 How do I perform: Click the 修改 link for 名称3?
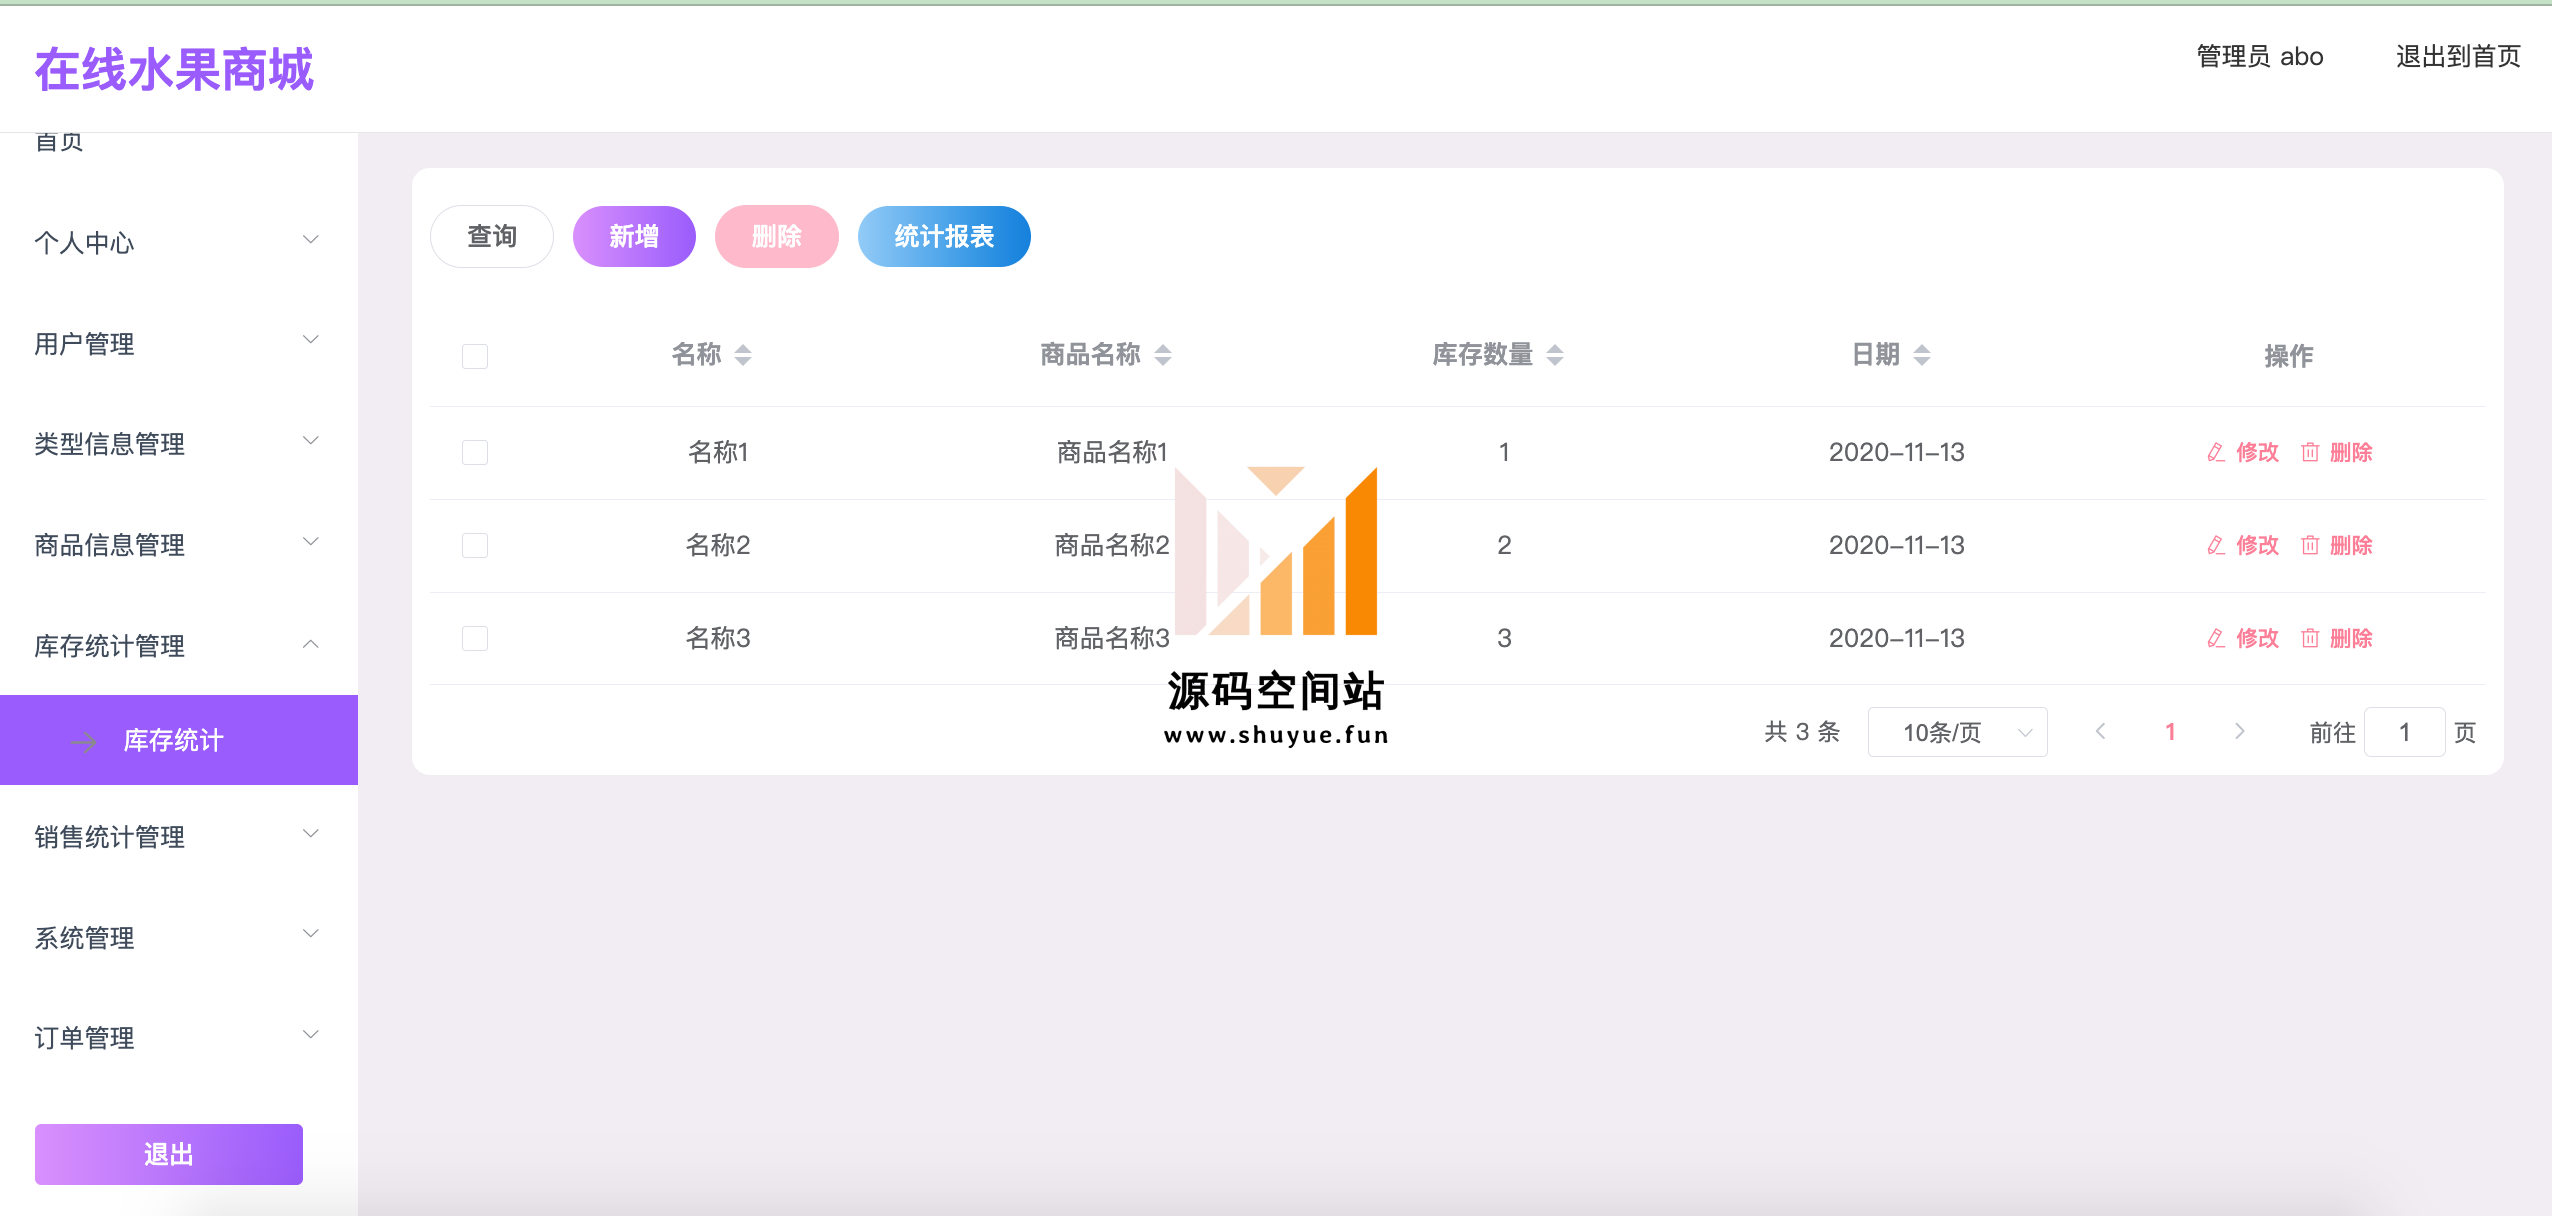pyautogui.click(x=2257, y=638)
